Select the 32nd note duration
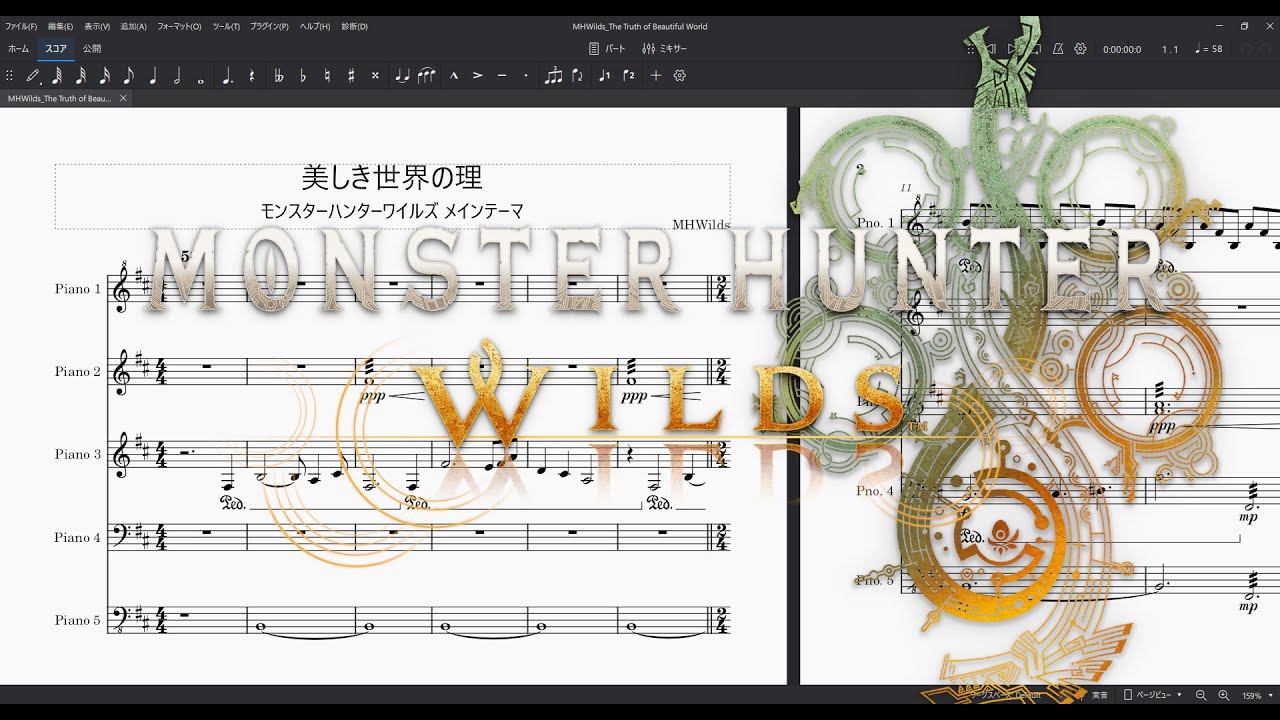 [x=81, y=75]
